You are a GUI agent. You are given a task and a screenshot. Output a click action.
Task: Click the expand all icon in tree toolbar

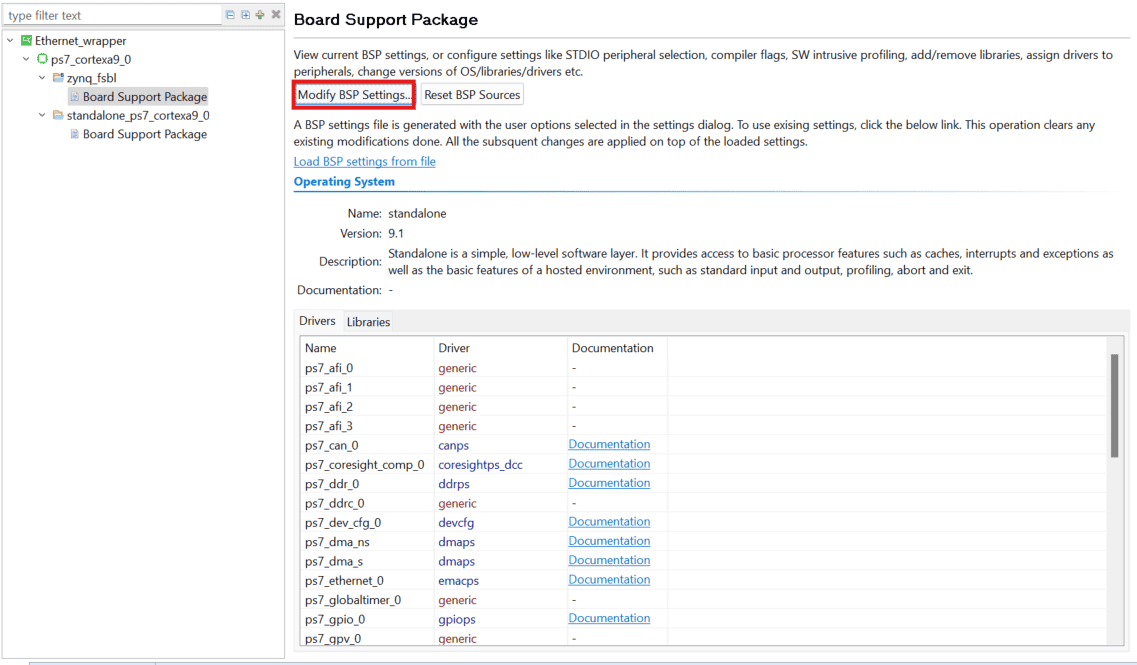(245, 15)
